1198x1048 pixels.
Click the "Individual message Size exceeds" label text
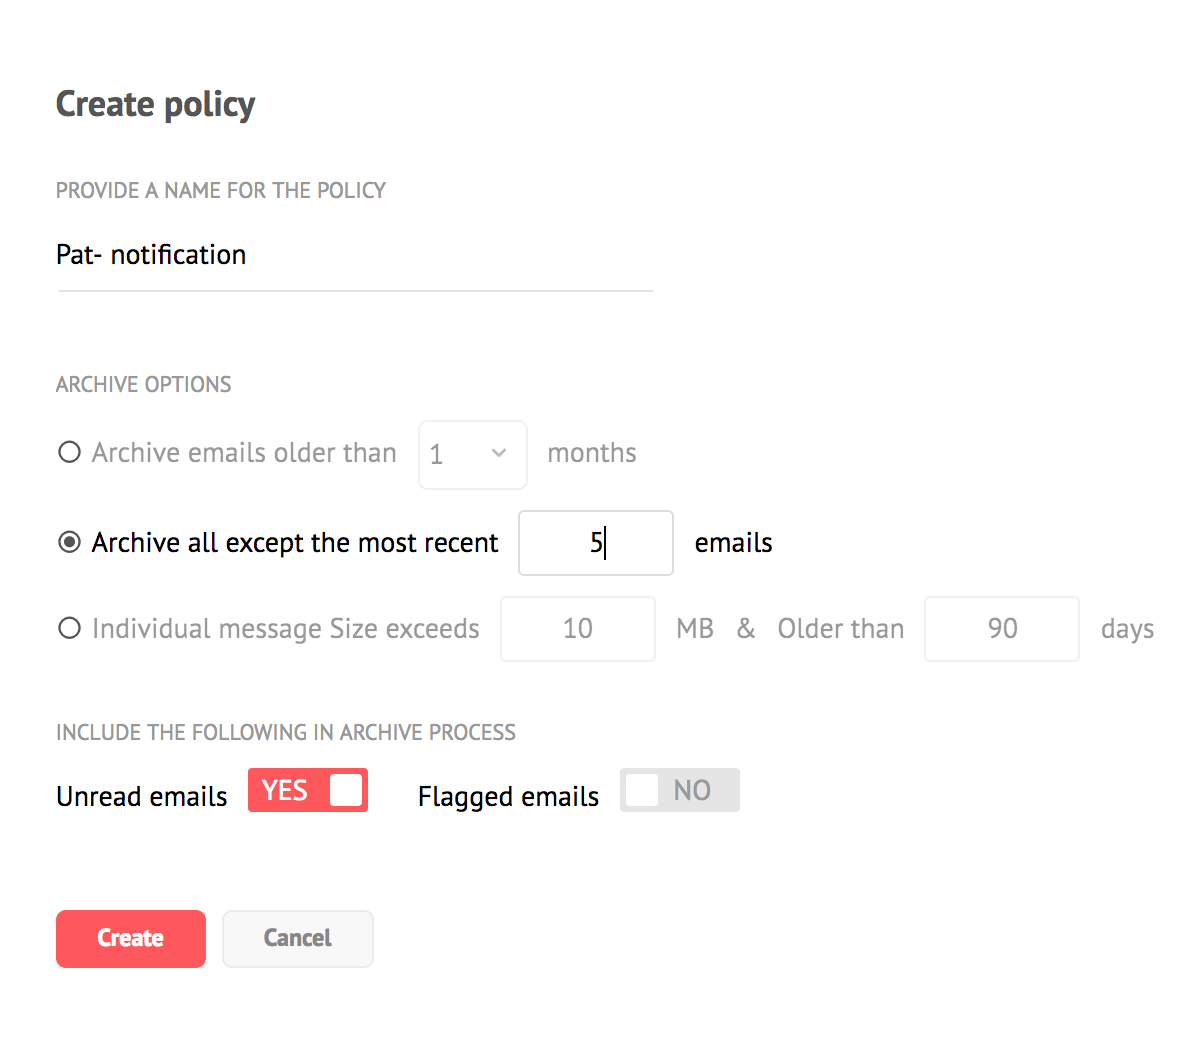pyautogui.click(x=286, y=629)
